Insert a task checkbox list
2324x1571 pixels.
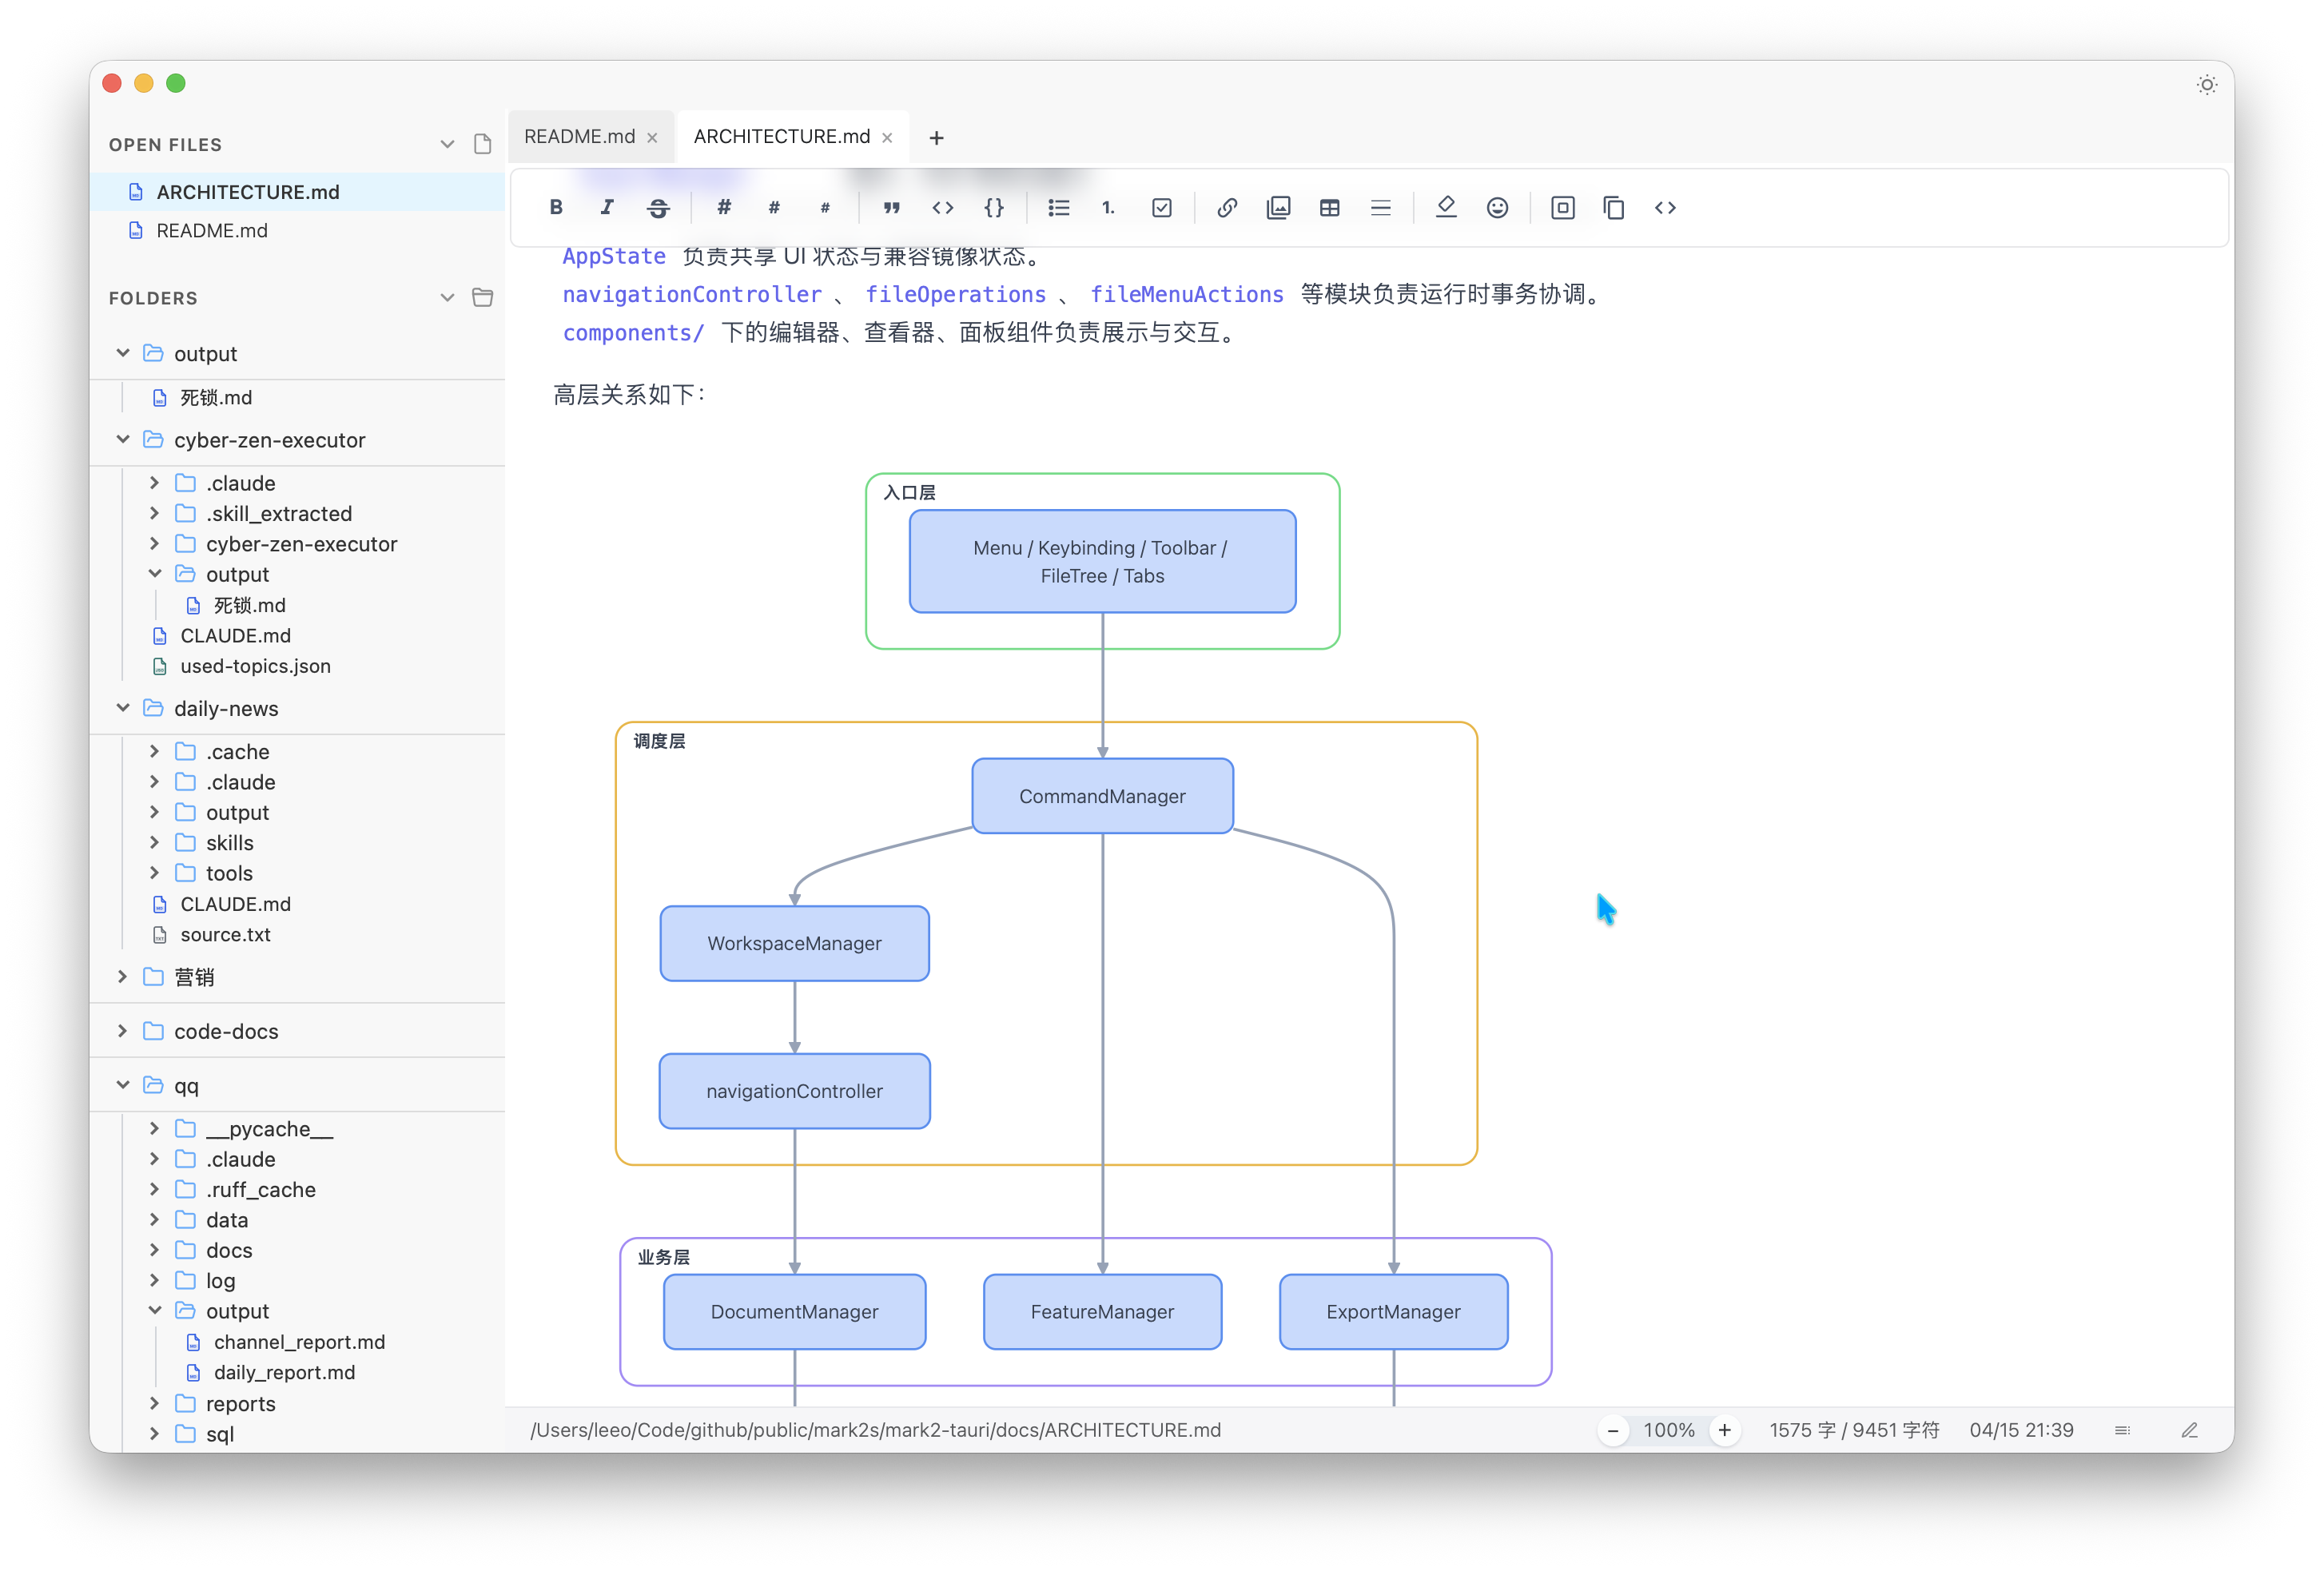(1161, 207)
